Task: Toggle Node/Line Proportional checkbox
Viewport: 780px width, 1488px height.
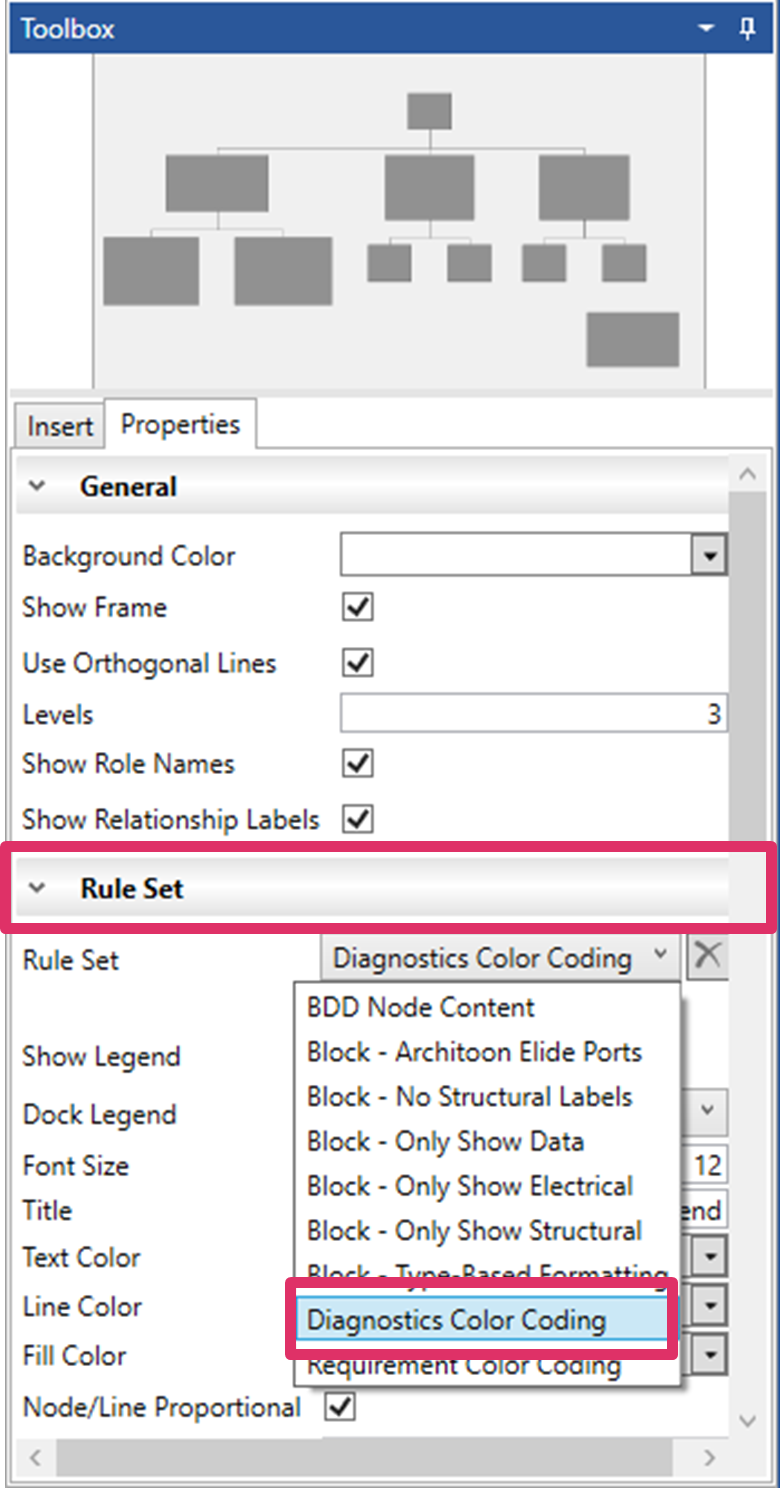Action: 341,1407
